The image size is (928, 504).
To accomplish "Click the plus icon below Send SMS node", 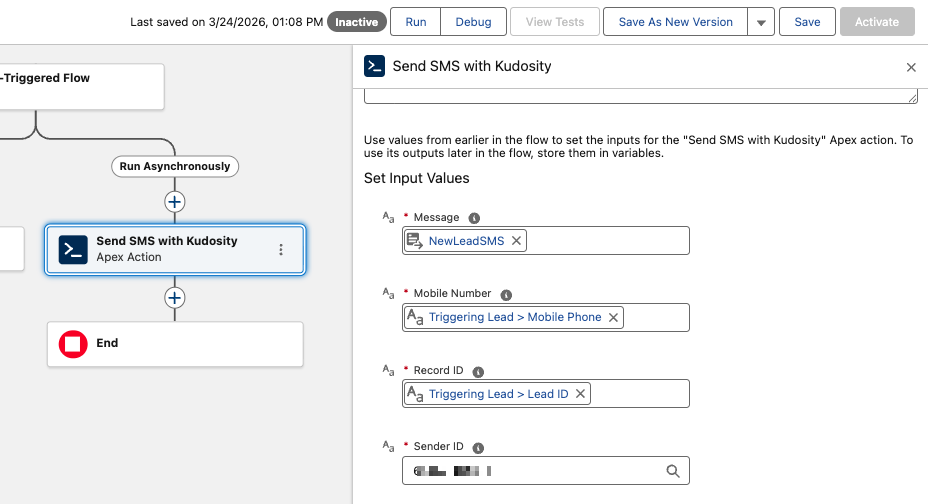I will click(175, 298).
